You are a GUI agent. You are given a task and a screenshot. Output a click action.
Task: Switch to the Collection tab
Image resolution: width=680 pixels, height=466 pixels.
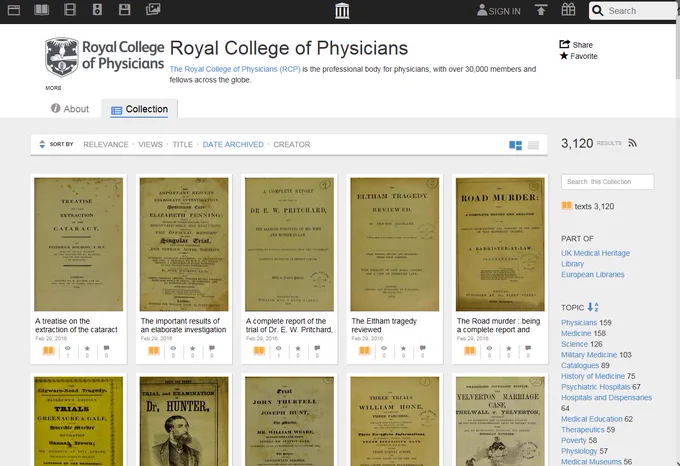tap(139, 109)
